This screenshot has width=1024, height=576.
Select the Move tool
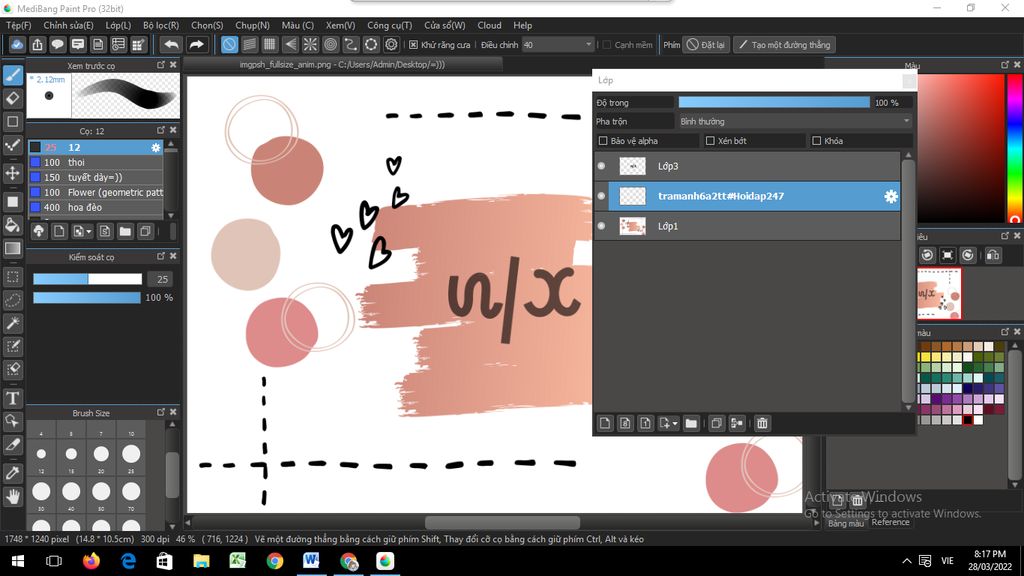(12, 173)
